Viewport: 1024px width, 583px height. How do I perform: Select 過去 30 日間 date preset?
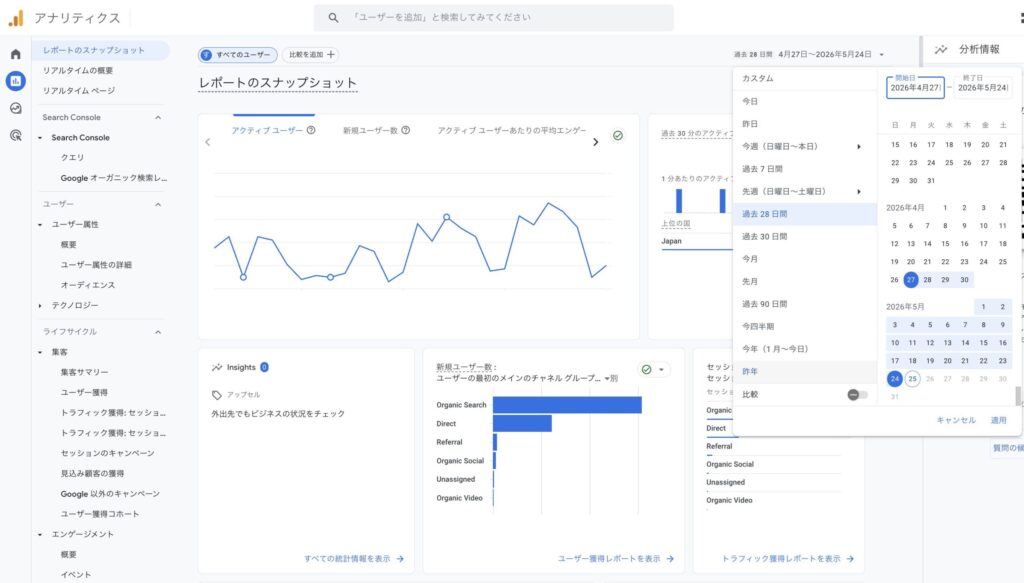point(805,236)
